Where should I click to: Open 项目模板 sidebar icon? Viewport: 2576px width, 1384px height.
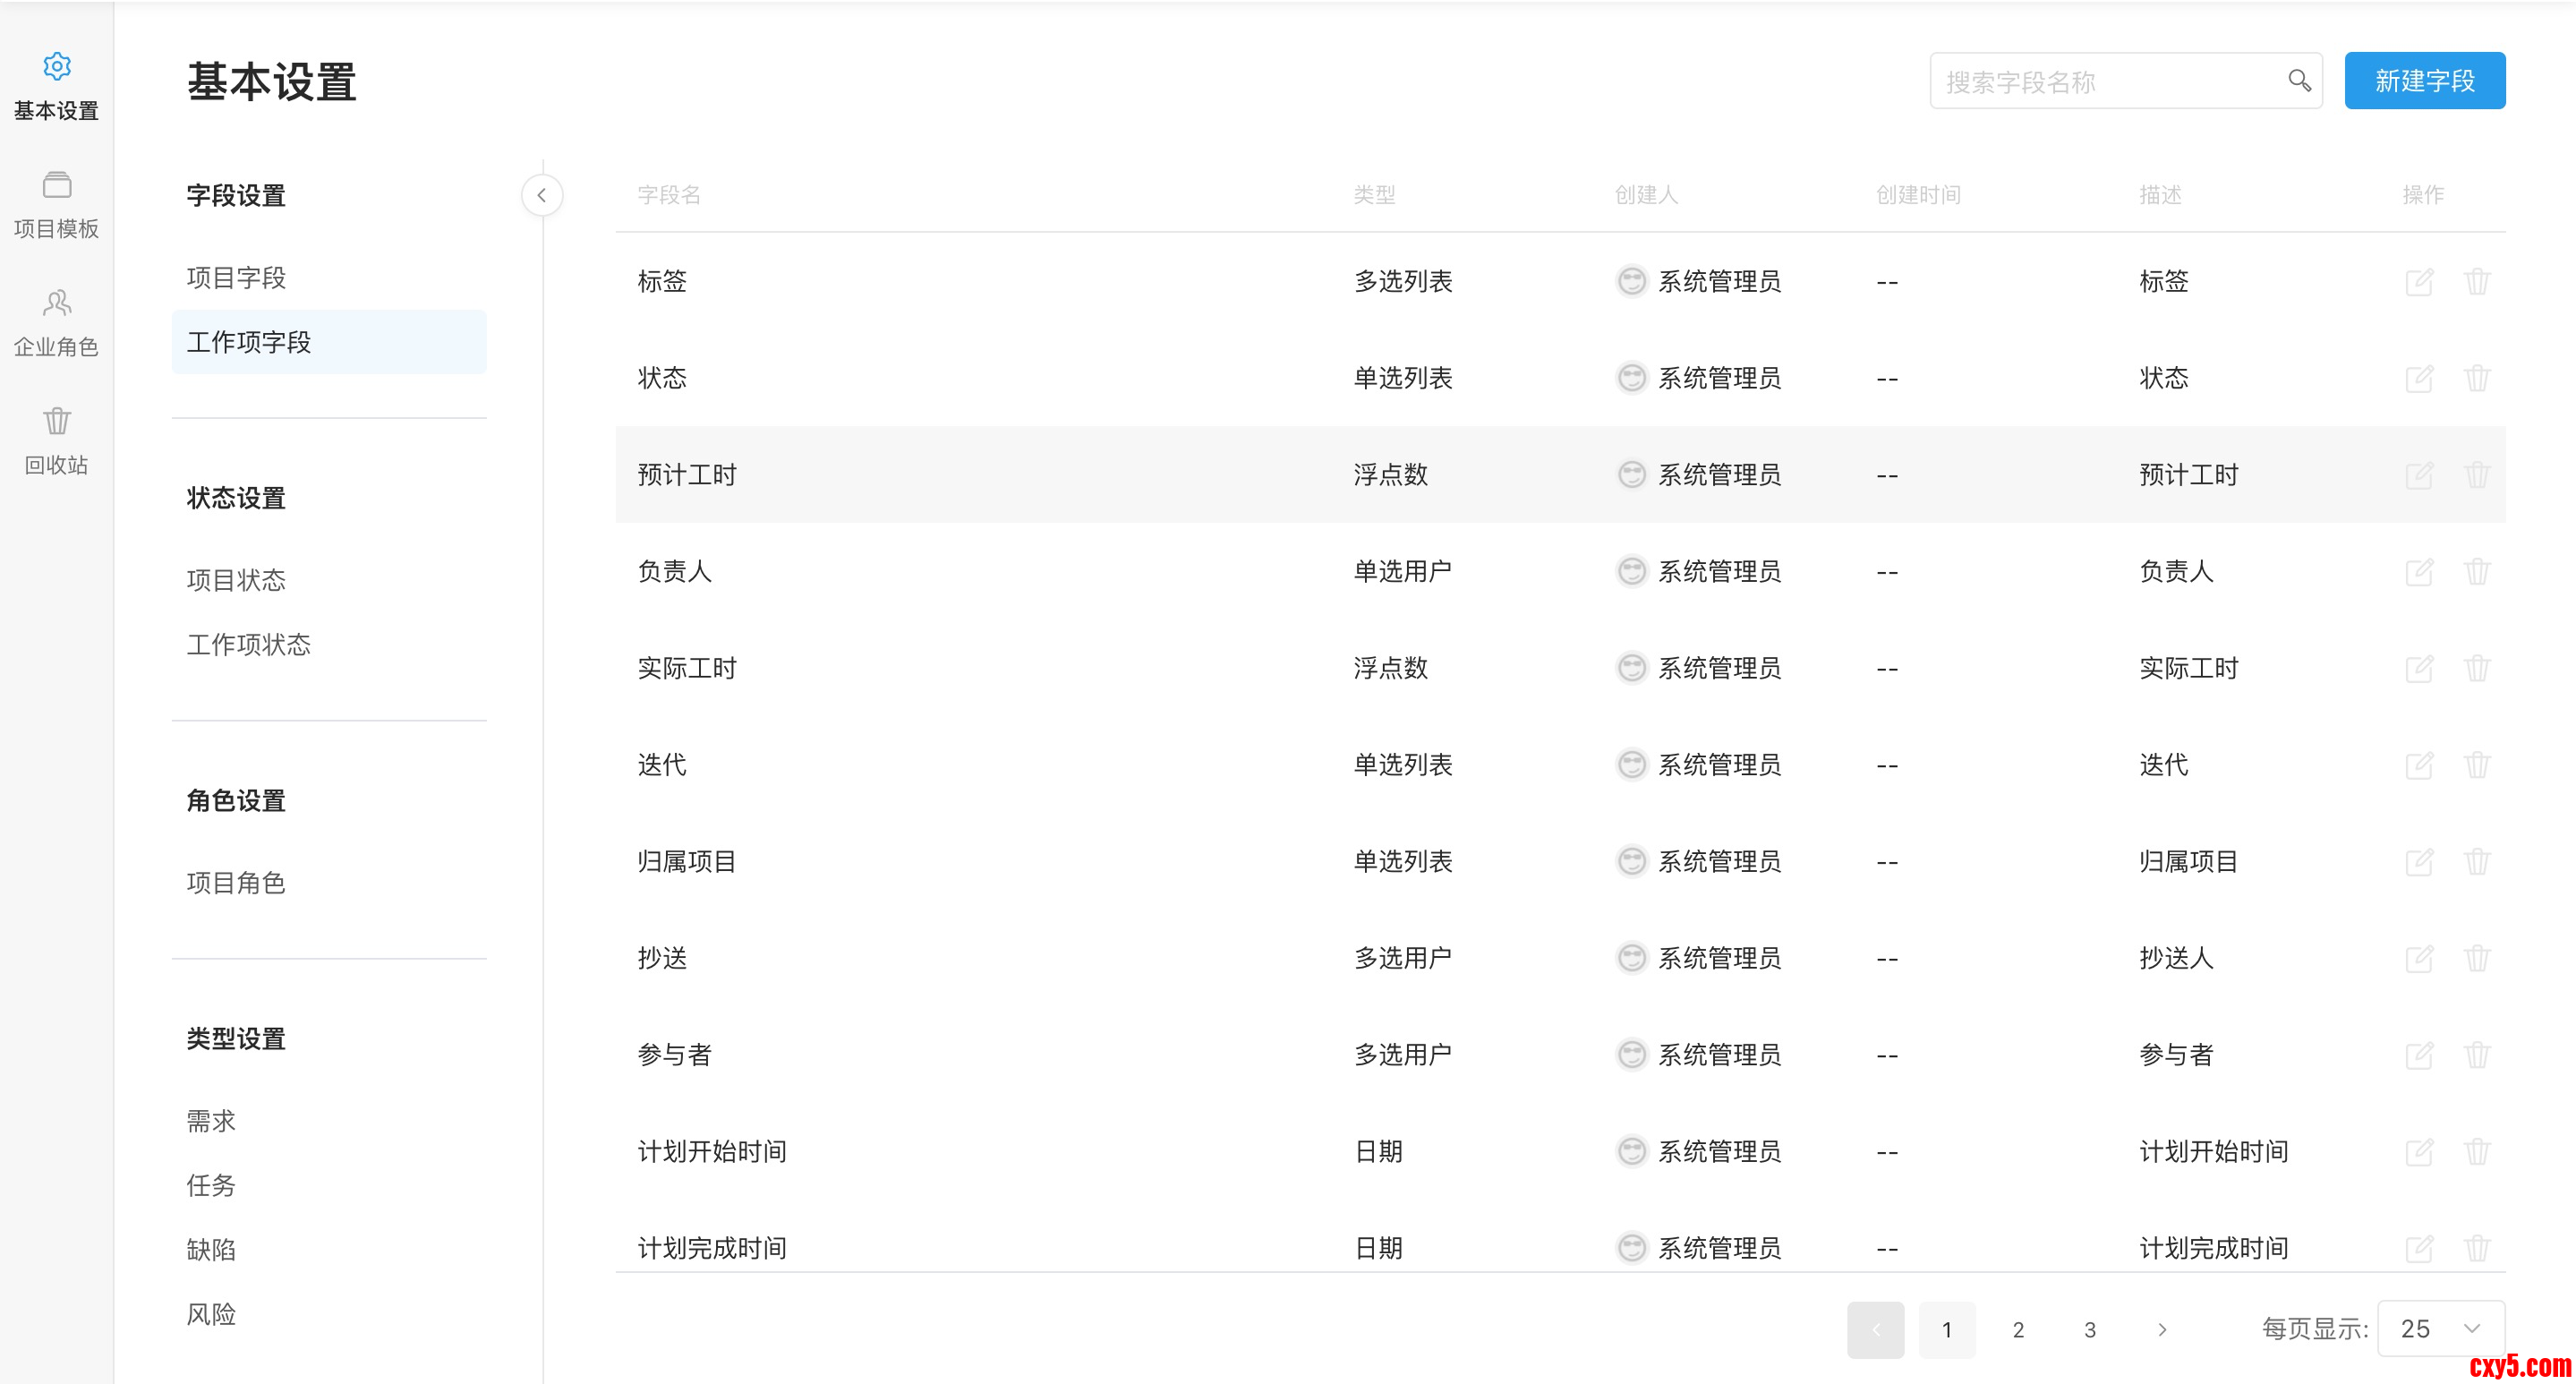pyautogui.click(x=56, y=185)
